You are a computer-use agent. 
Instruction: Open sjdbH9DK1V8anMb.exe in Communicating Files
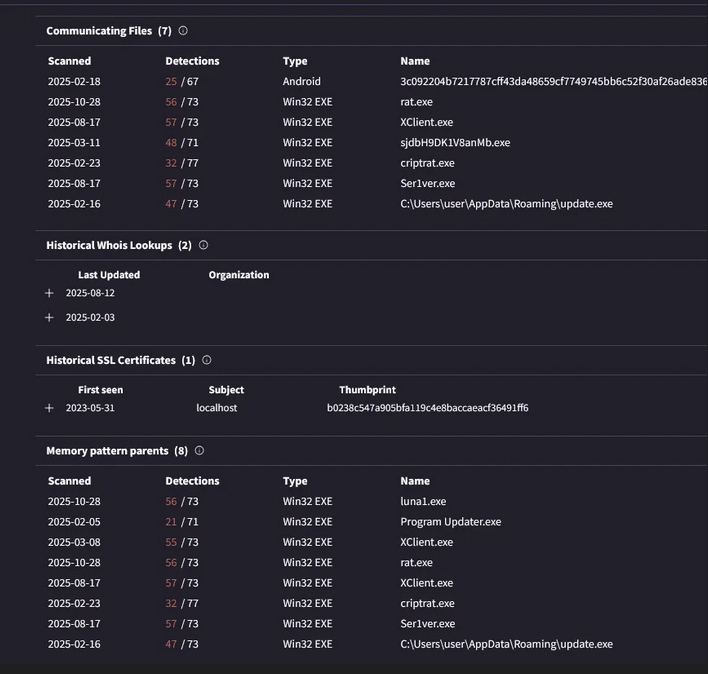[455, 143]
